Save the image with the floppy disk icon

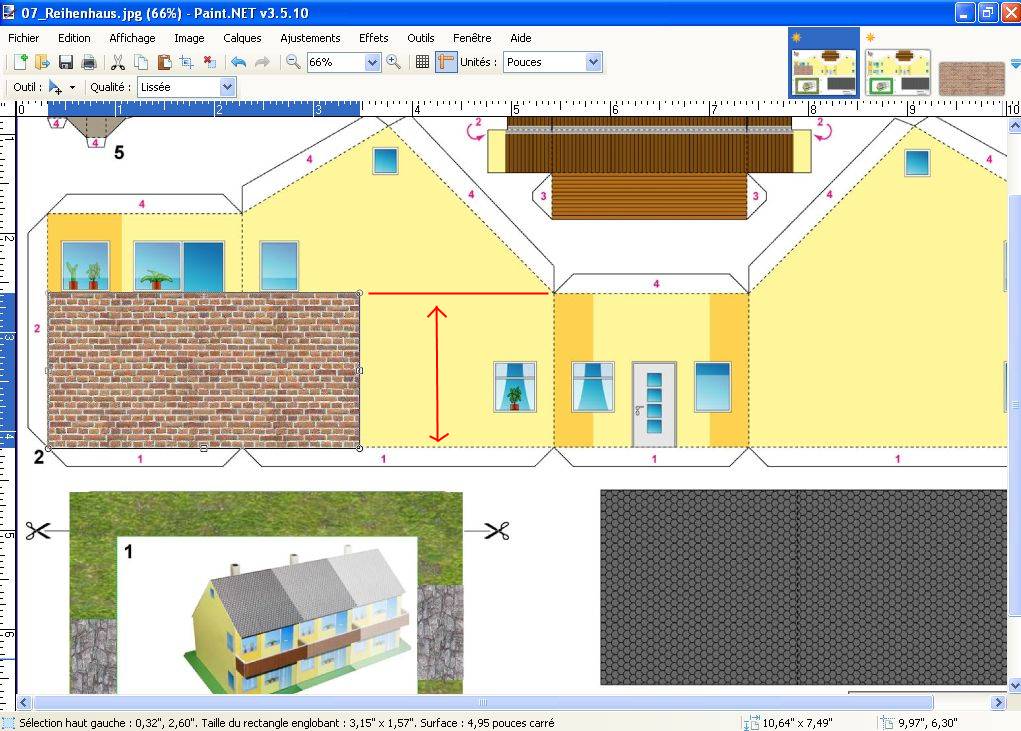click(66, 62)
